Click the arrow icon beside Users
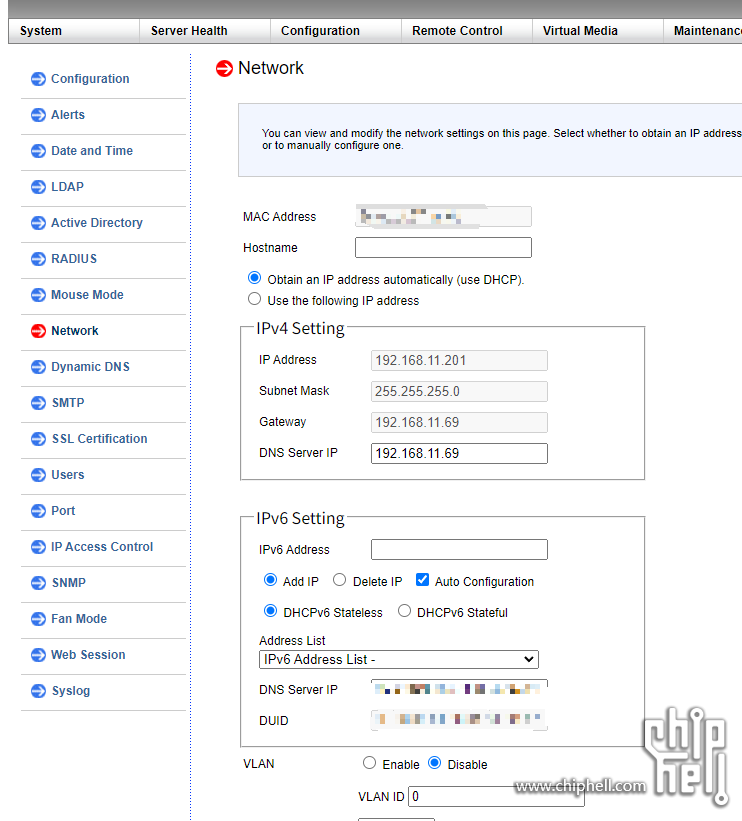742x821 pixels. [38, 475]
